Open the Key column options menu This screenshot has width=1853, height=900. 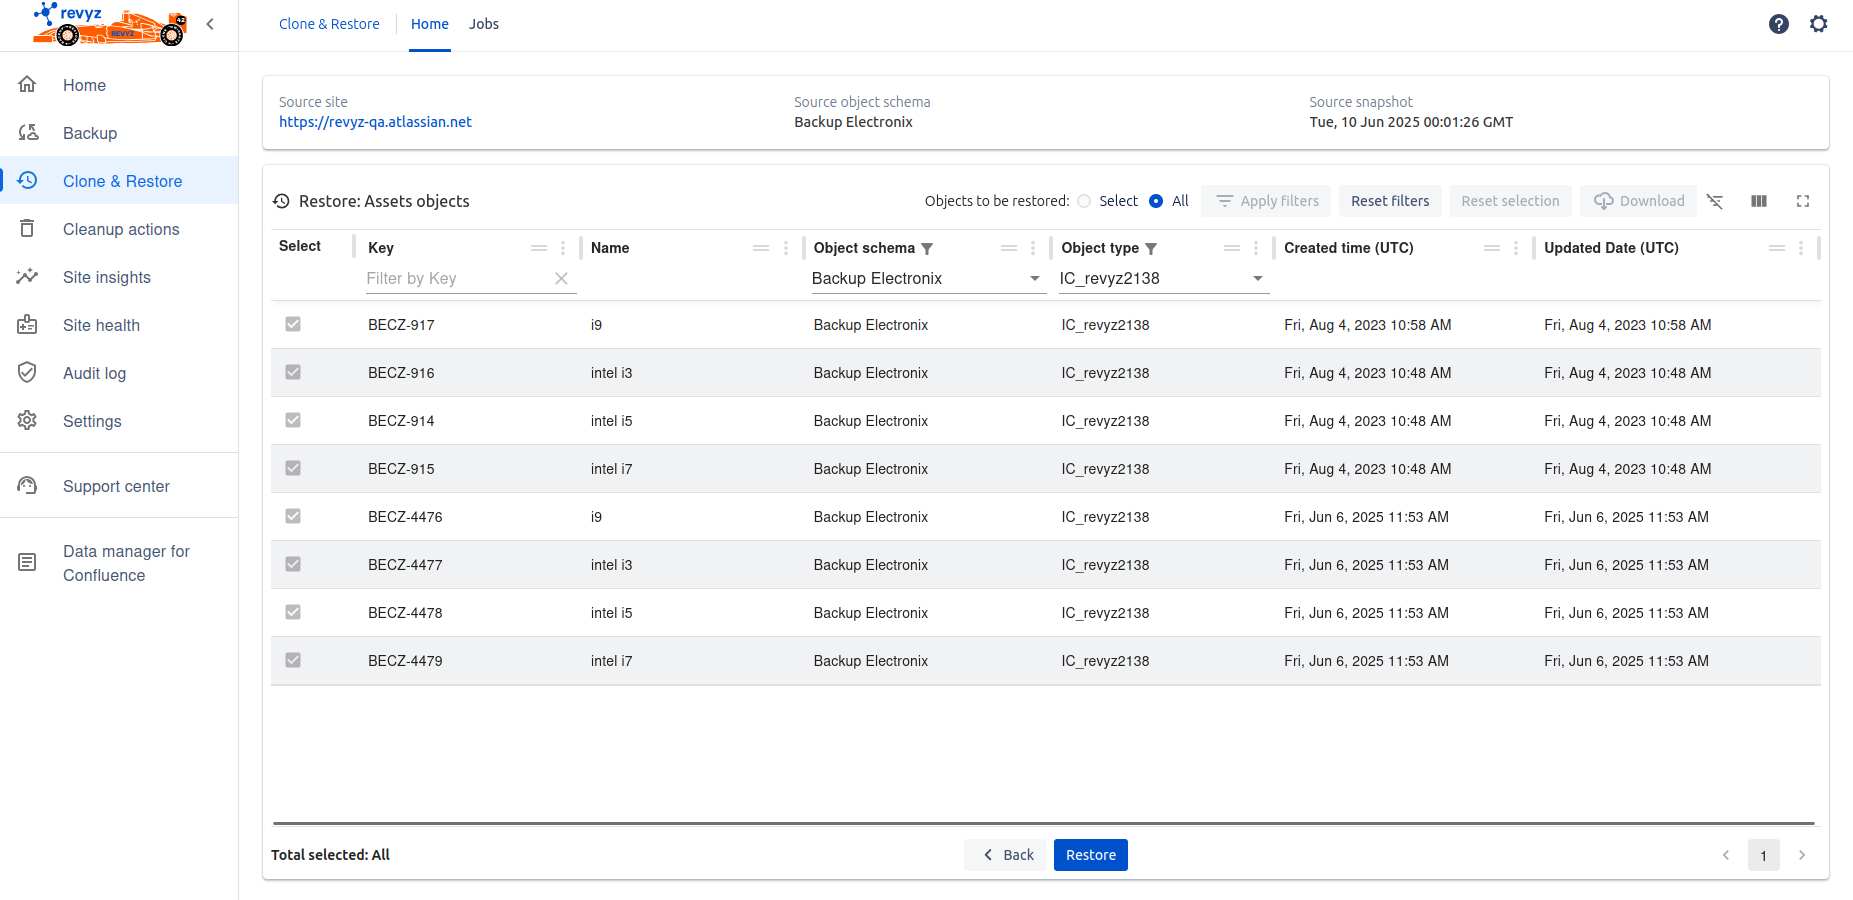[563, 248]
